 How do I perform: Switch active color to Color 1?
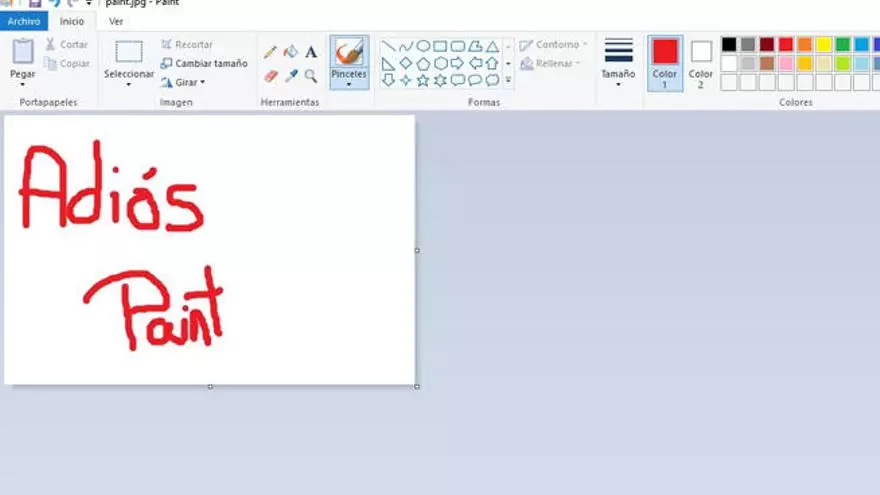click(665, 62)
